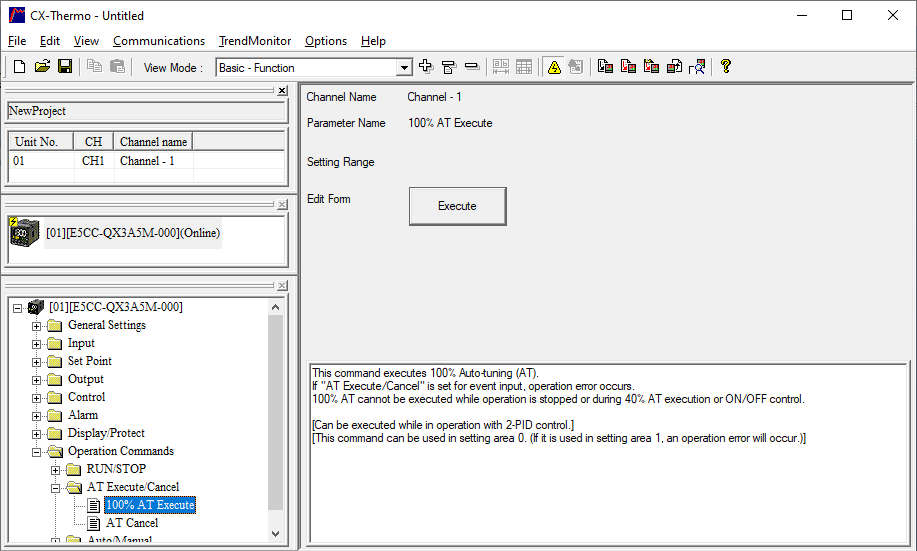Image resolution: width=917 pixels, height=551 pixels.
Task: Click the Copy toolbar icon
Action: [94, 67]
